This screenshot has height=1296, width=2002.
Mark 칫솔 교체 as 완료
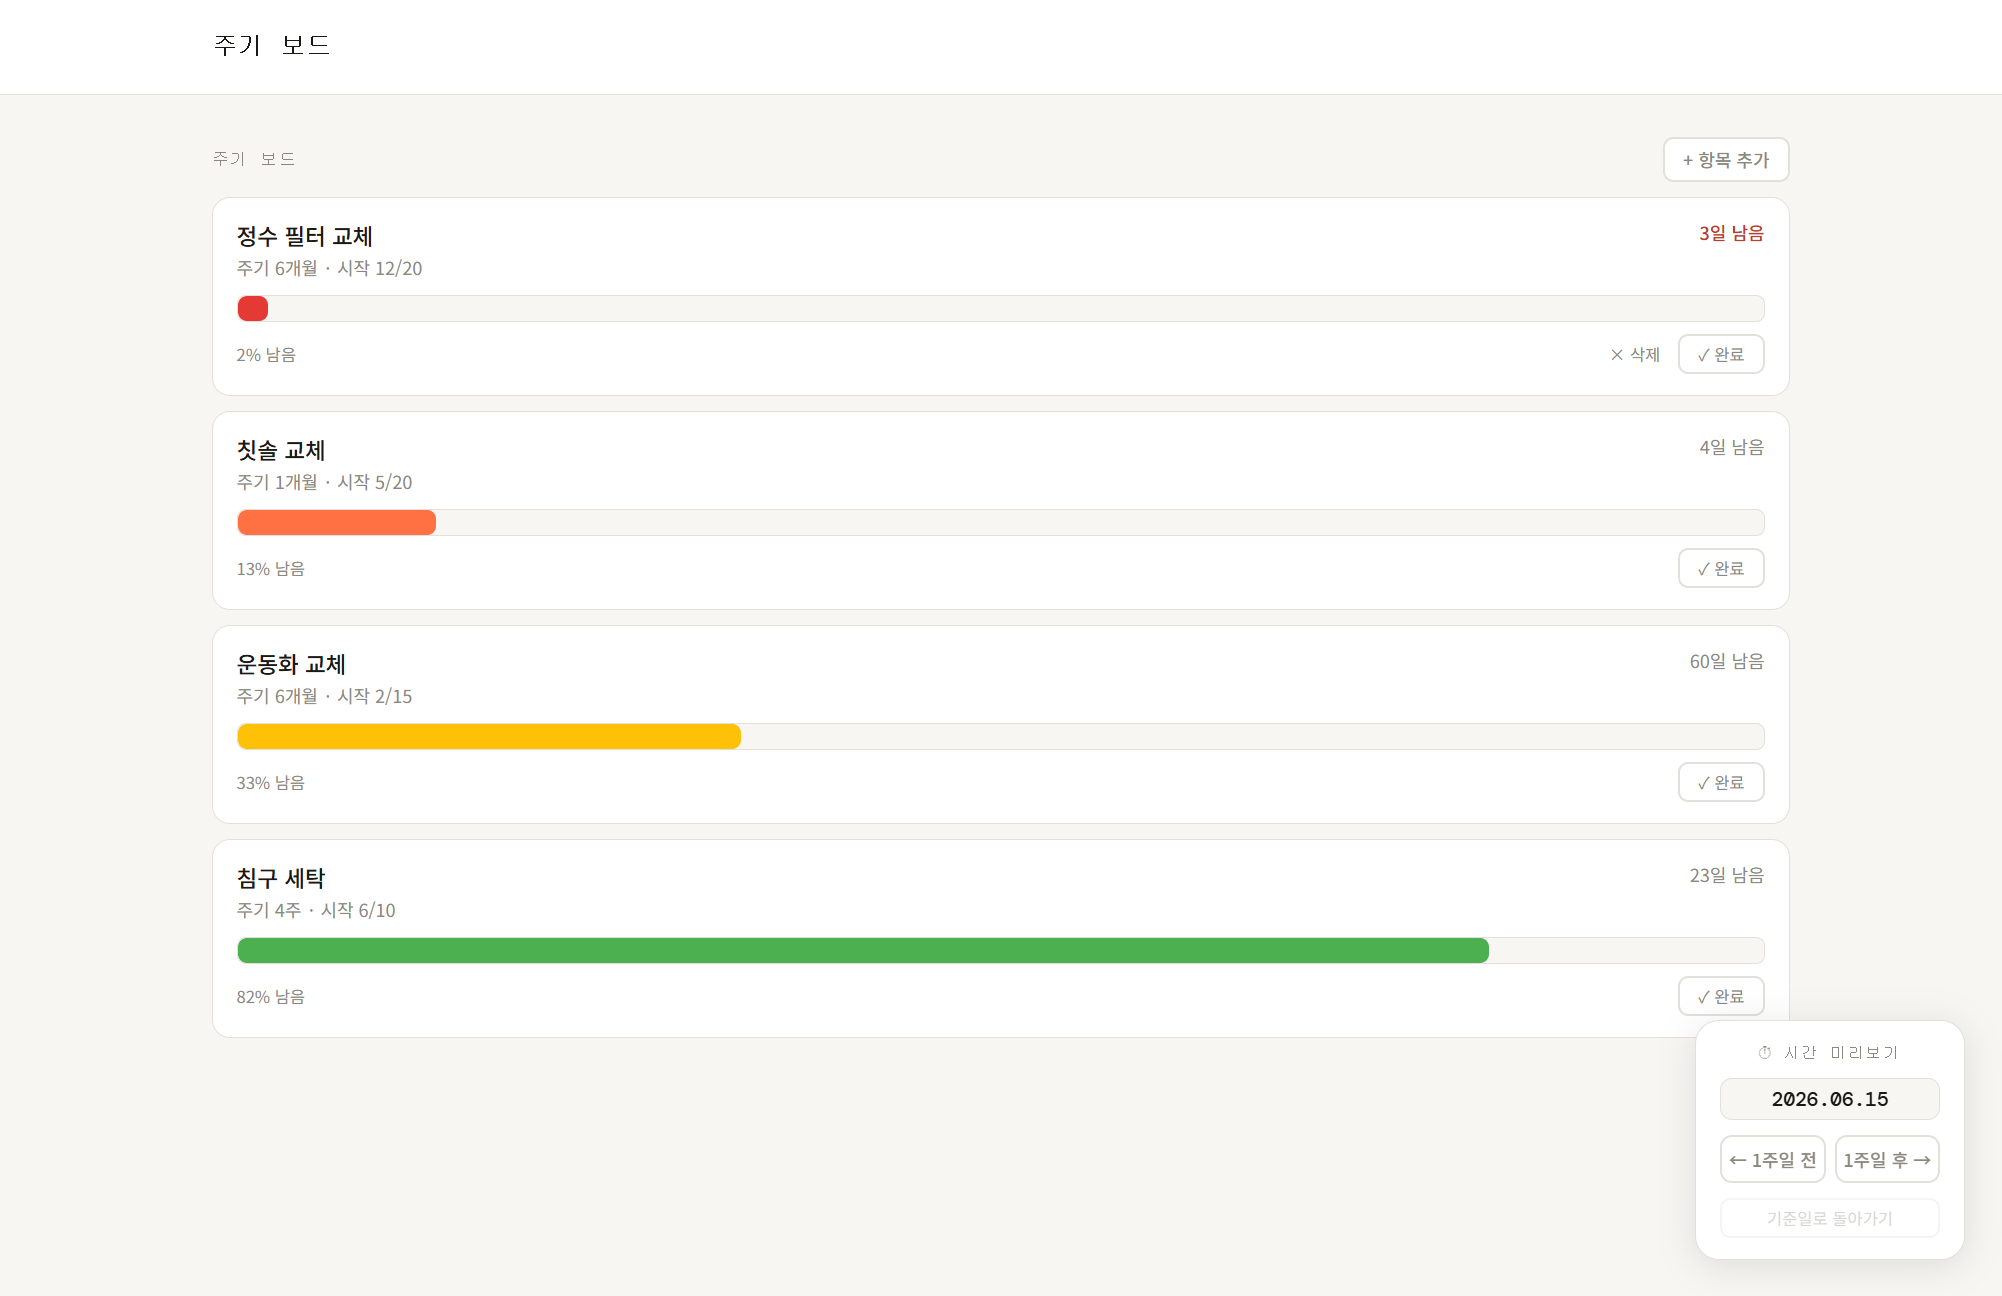click(1721, 569)
